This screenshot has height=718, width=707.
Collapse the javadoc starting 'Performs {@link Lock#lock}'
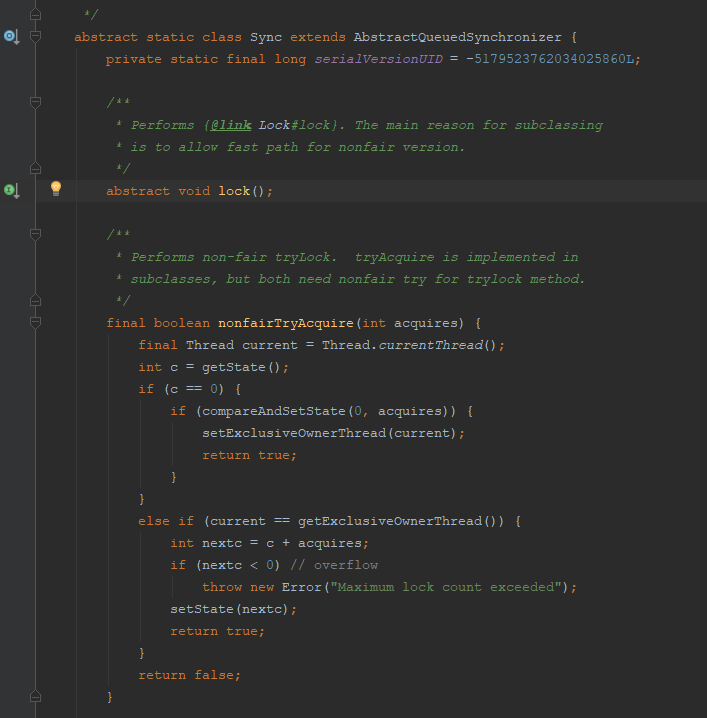click(37, 102)
